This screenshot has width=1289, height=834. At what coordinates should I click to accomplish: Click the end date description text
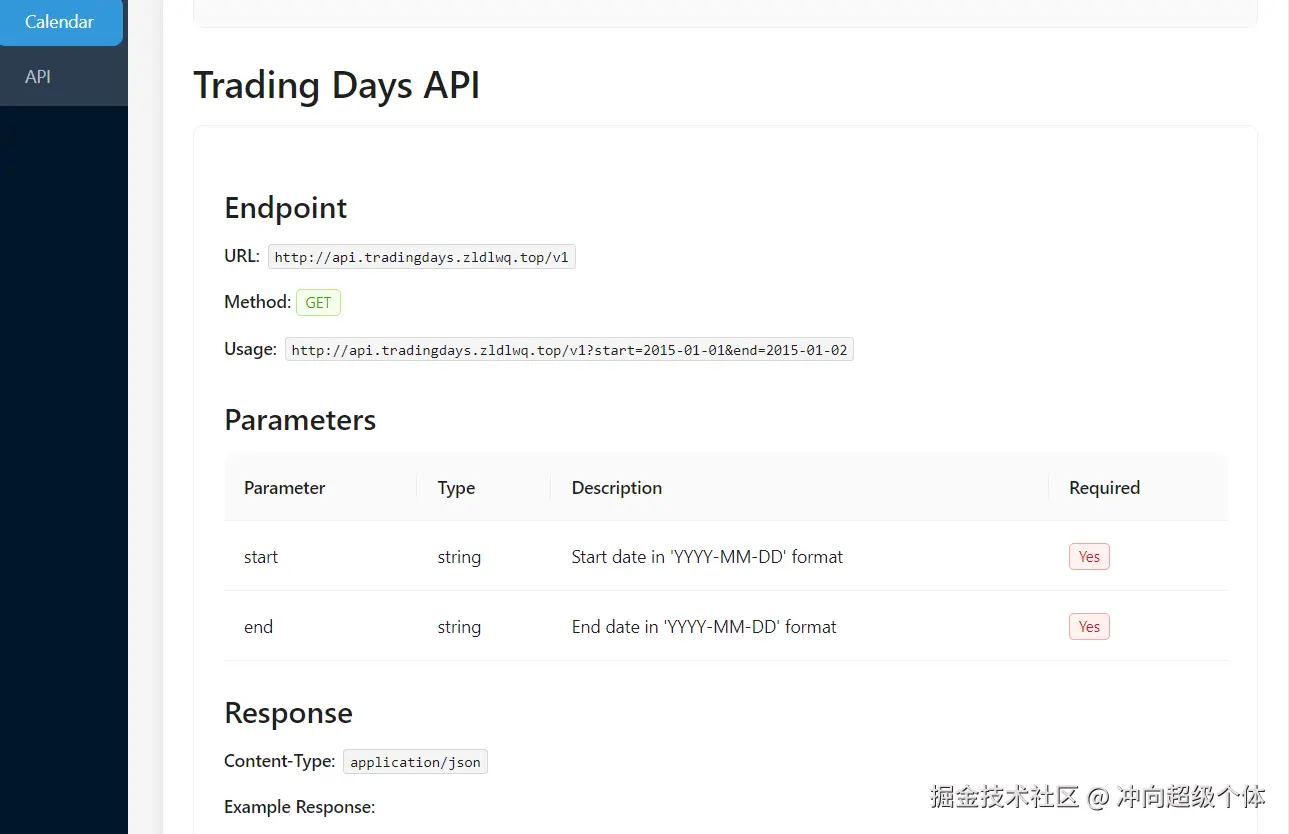tap(704, 627)
